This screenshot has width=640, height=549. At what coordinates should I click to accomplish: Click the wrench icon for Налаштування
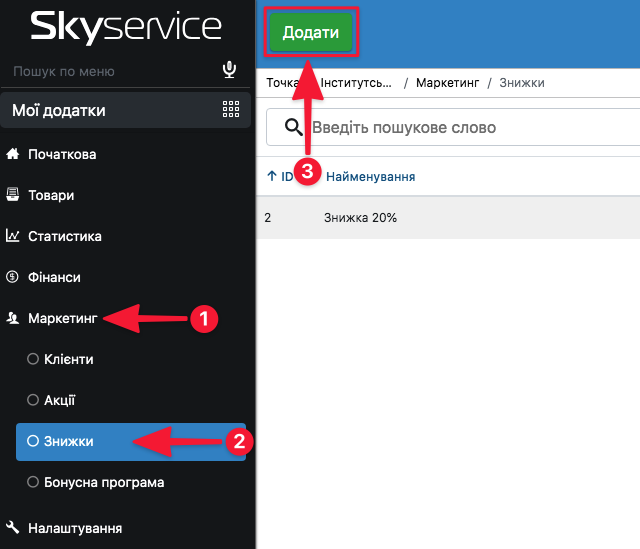(x=13, y=527)
